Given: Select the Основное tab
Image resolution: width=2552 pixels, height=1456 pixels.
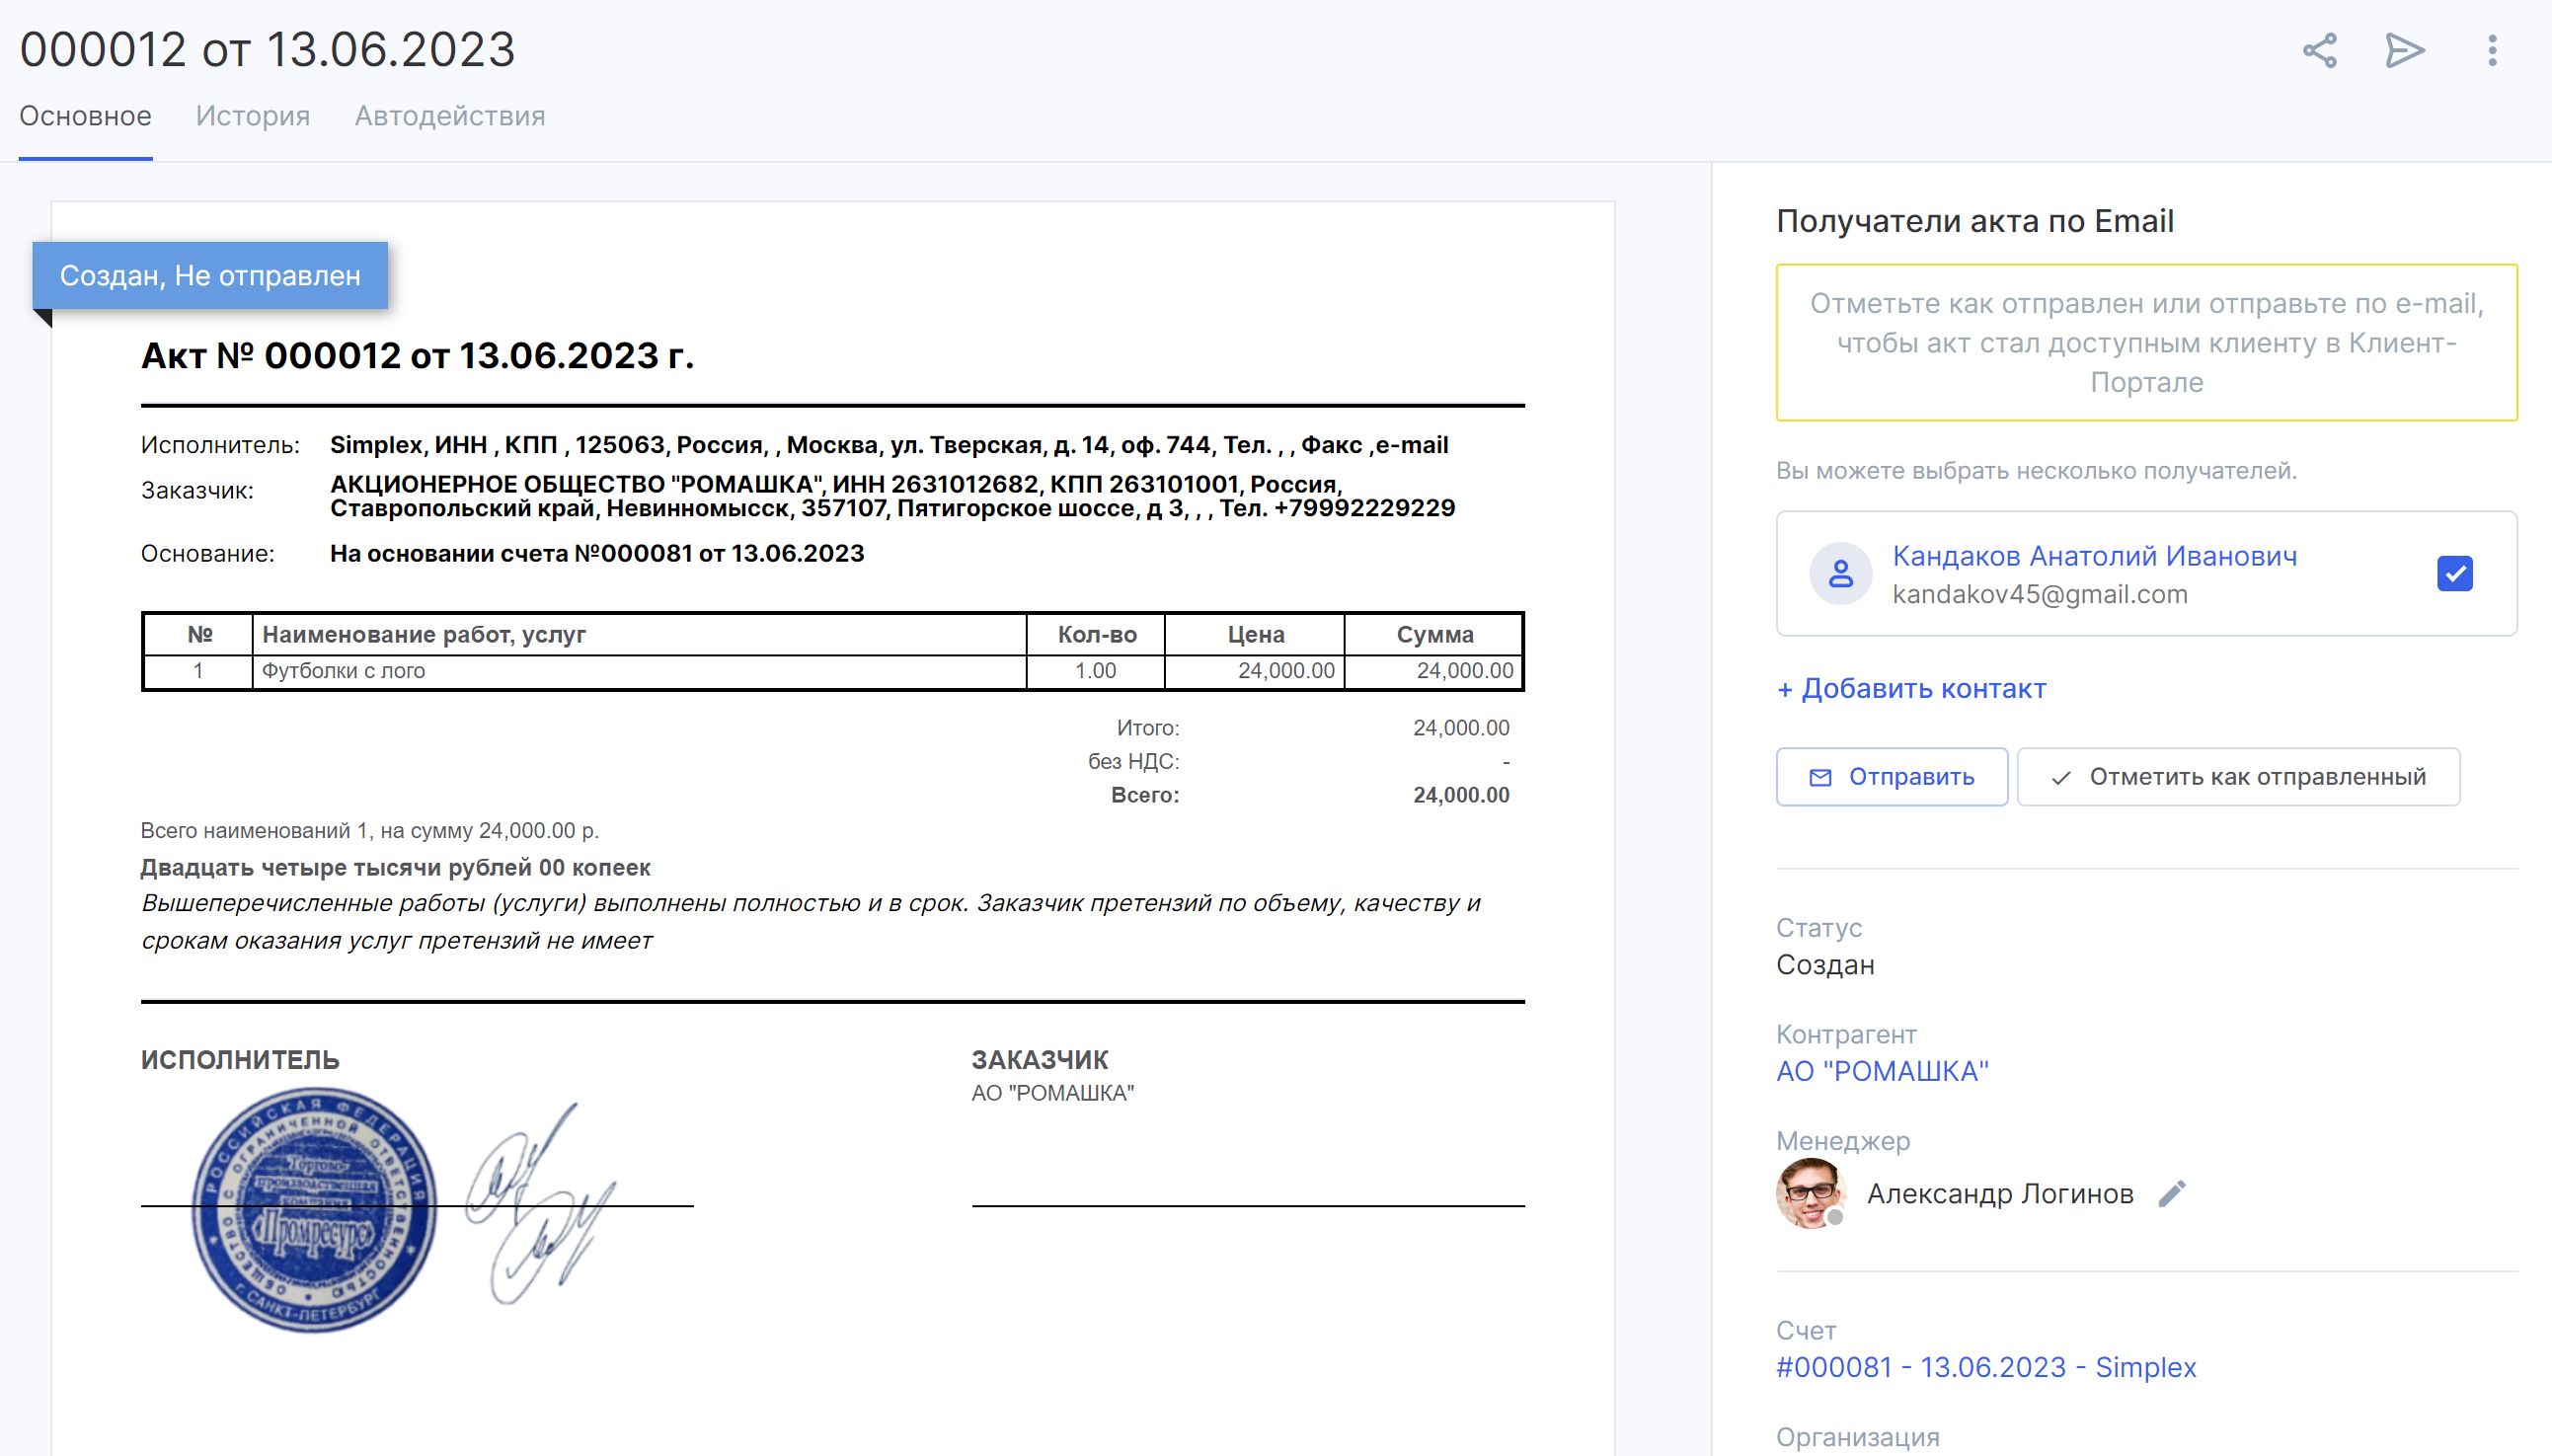Looking at the screenshot, I should click(86, 116).
